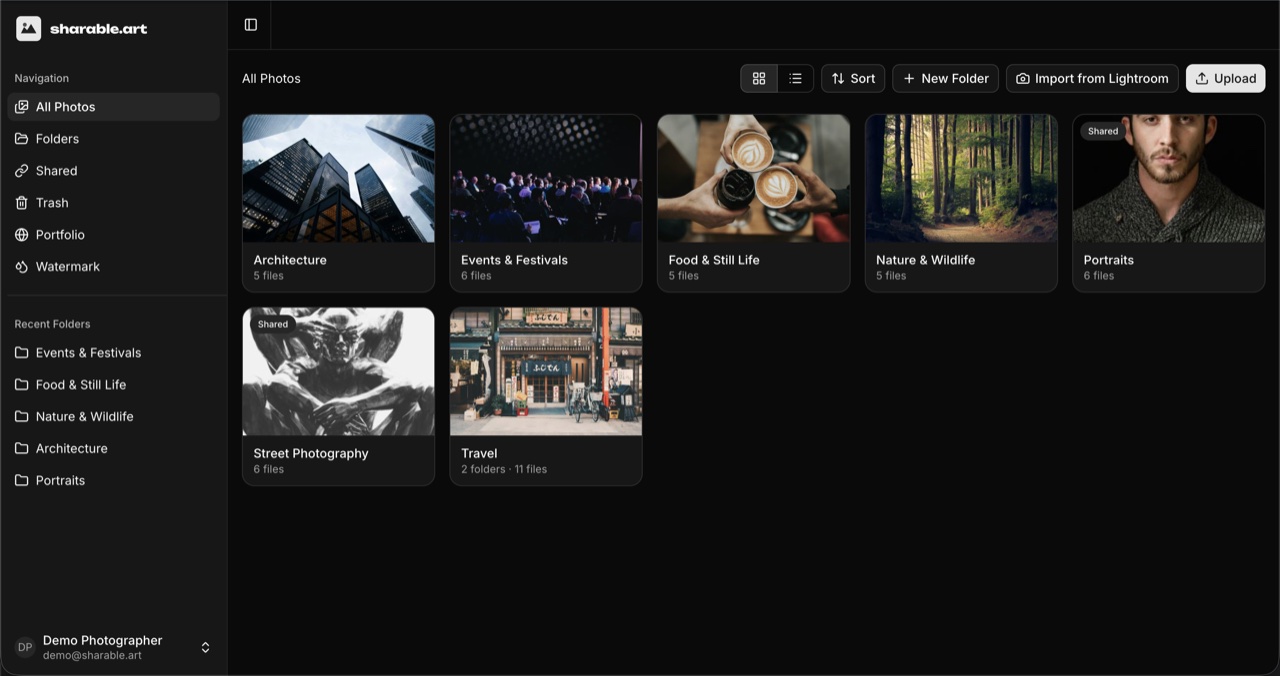Click the Shared badge on Street Photography card
The height and width of the screenshot is (676, 1280).
273,324
